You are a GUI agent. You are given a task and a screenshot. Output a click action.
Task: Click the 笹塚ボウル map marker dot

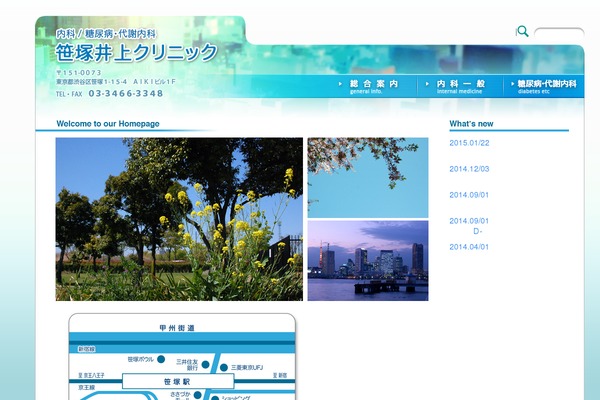click(161, 359)
